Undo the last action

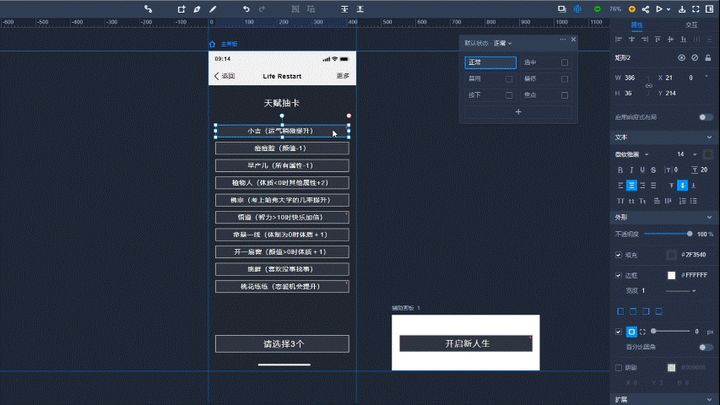click(247, 9)
